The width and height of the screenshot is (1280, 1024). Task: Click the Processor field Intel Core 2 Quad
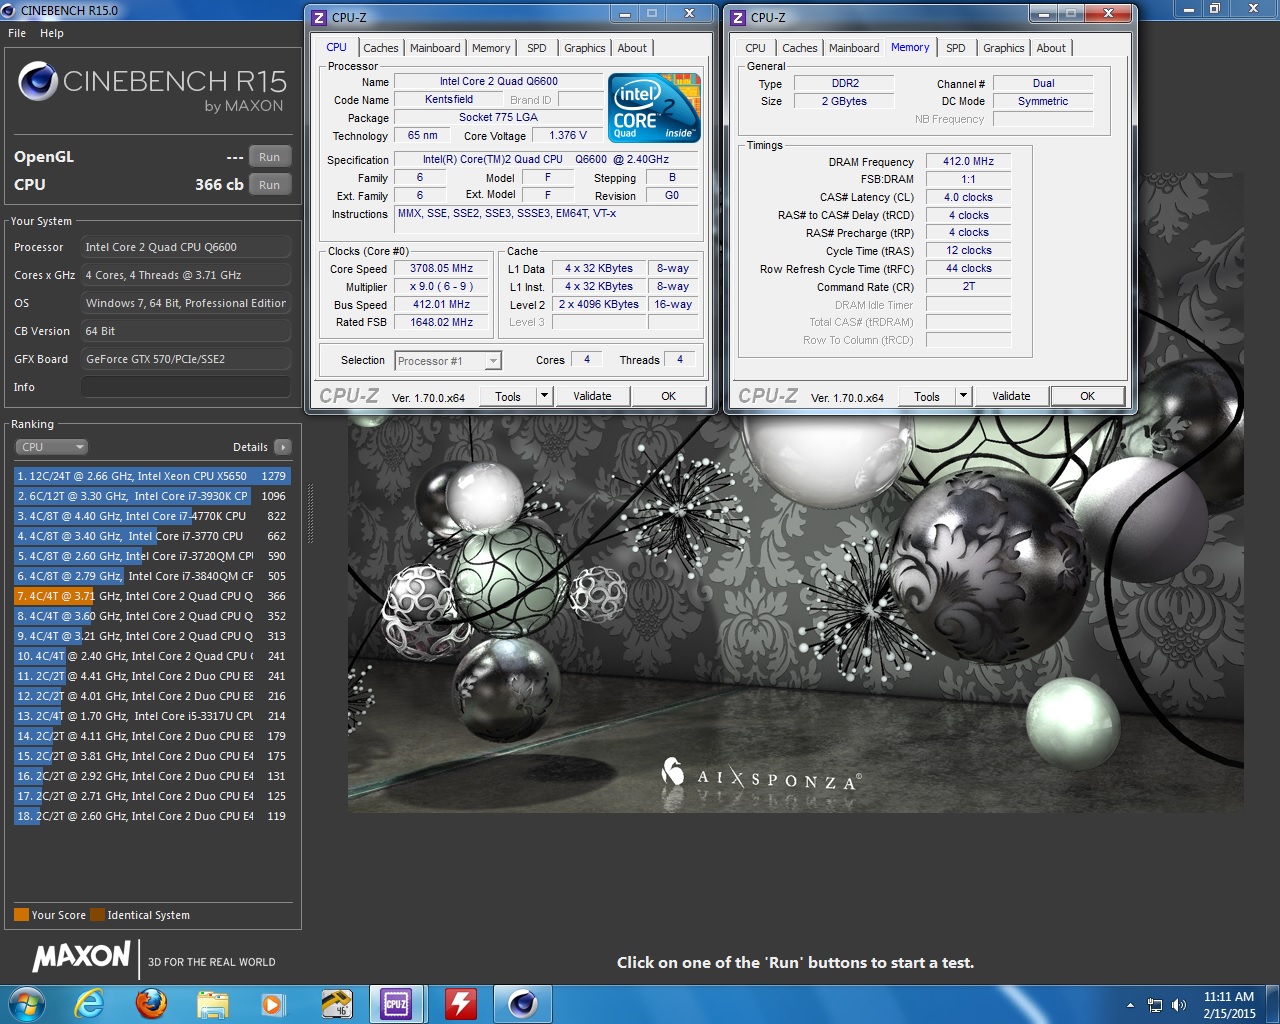(x=186, y=247)
